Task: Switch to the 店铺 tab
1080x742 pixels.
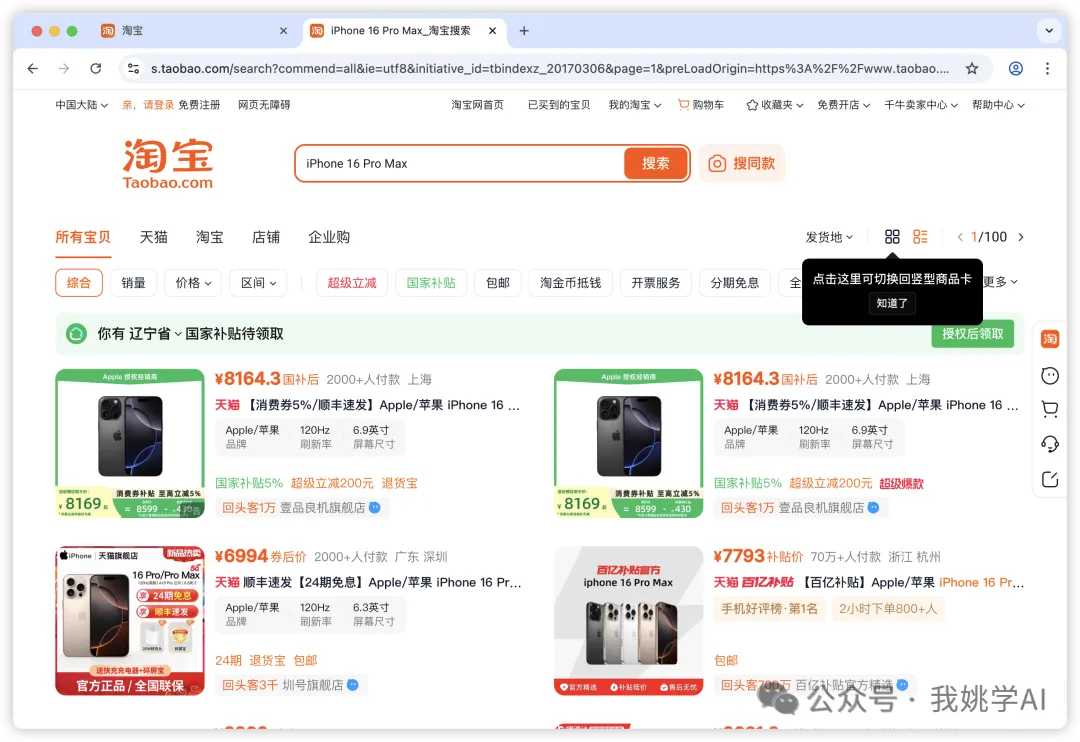Action: tap(266, 237)
